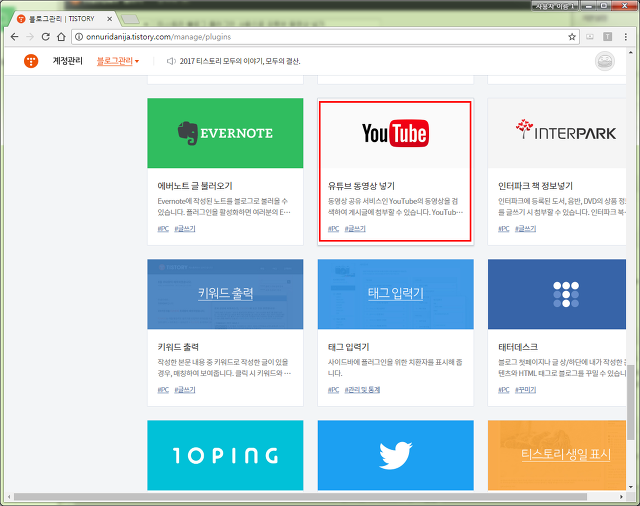
Task: Open the YouTube plugin banner
Action: [395, 135]
